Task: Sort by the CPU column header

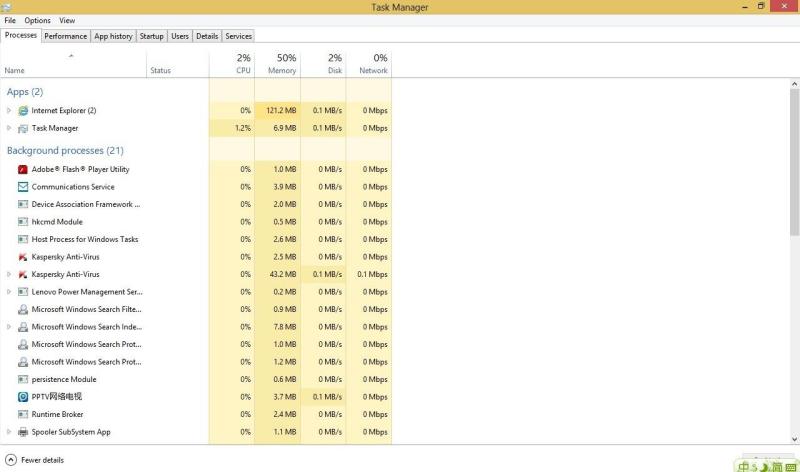Action: coord(232,63)
